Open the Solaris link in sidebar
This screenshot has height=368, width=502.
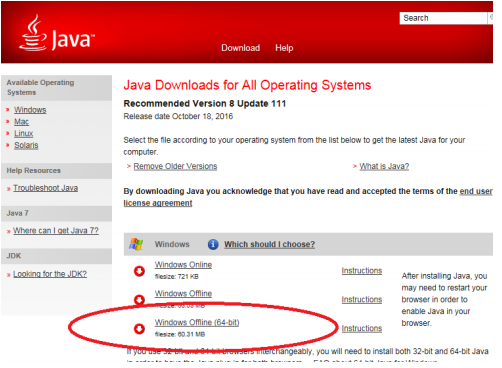26,145
